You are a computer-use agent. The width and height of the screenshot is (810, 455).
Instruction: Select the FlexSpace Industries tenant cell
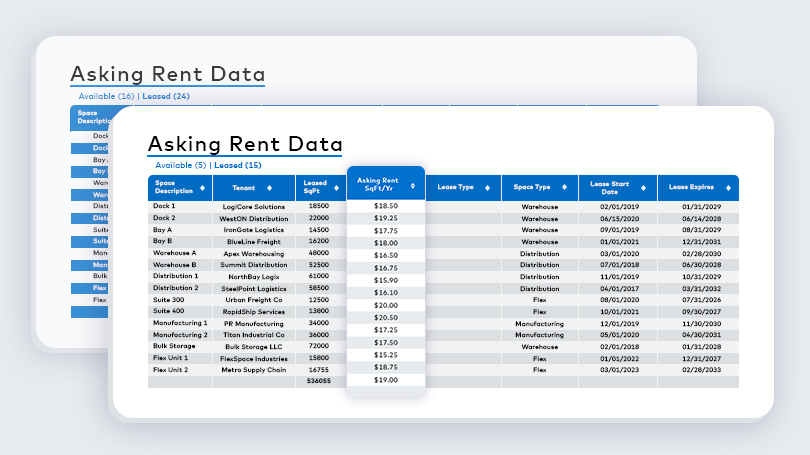254,359
